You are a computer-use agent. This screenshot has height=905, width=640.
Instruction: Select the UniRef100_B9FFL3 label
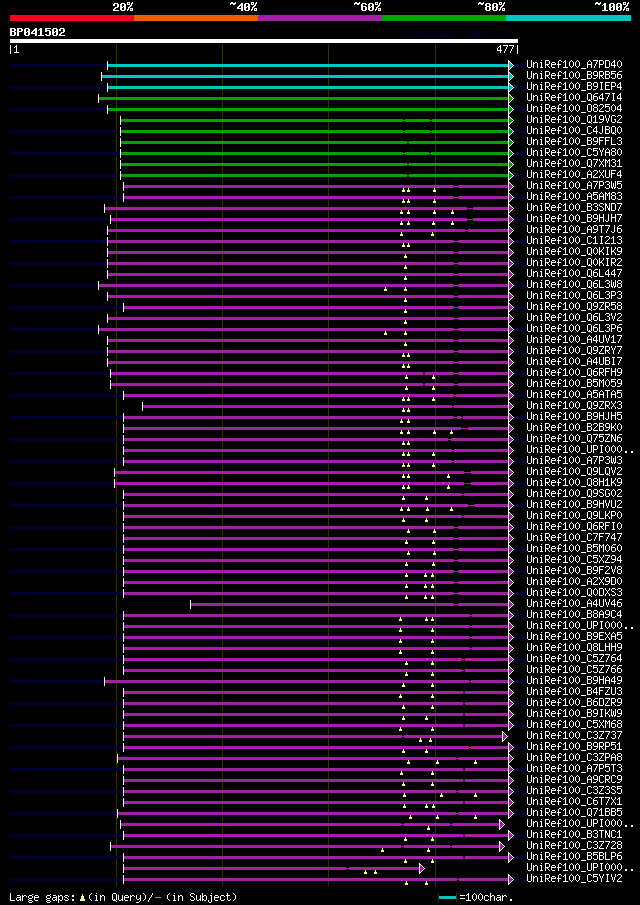pos(574,141)
